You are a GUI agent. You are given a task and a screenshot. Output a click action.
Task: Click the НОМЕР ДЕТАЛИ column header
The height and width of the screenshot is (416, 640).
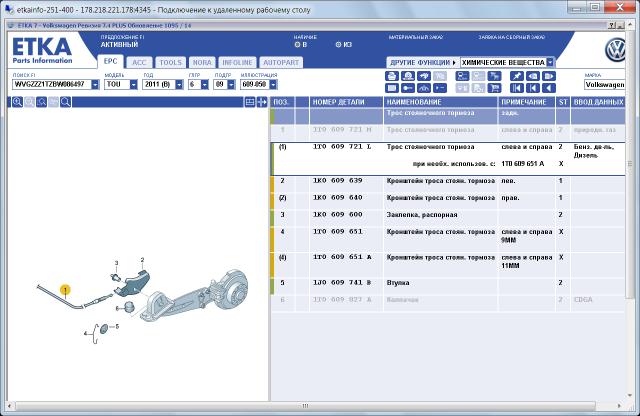(346, 102)
